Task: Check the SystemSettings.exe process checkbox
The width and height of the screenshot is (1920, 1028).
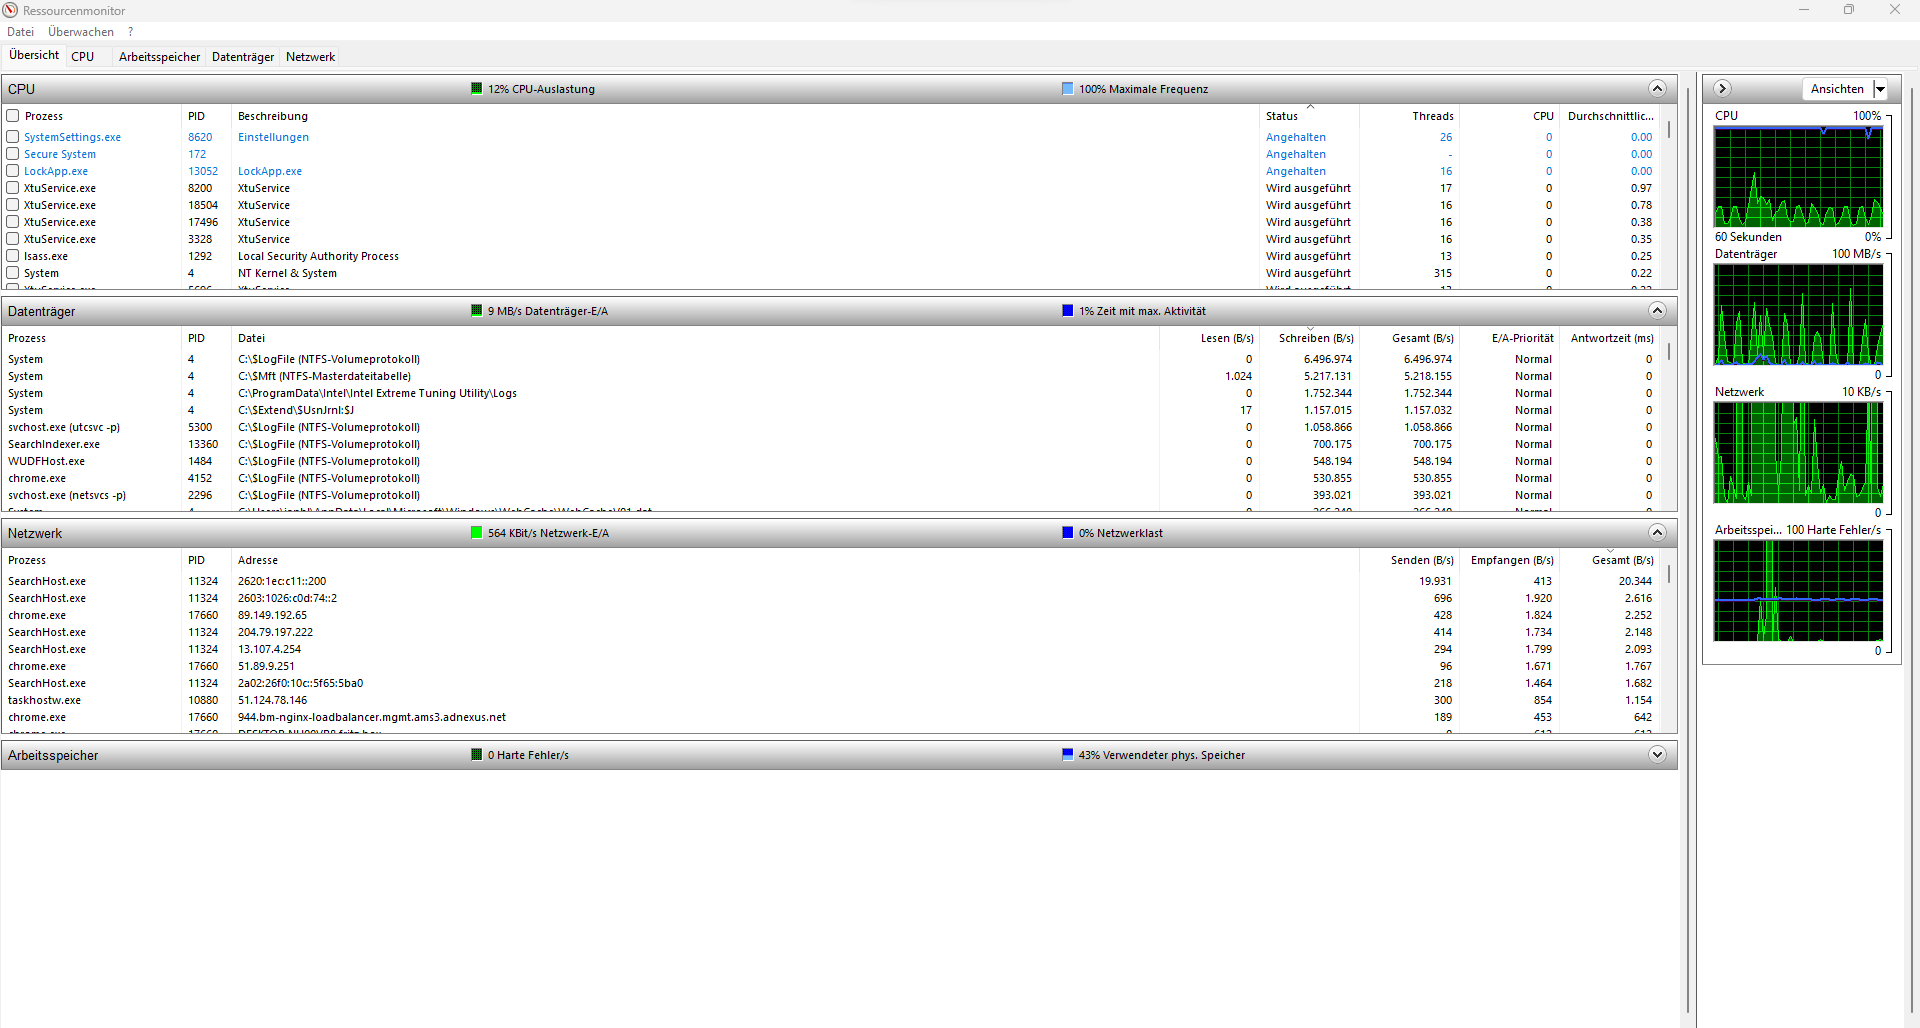Action: 13,137
